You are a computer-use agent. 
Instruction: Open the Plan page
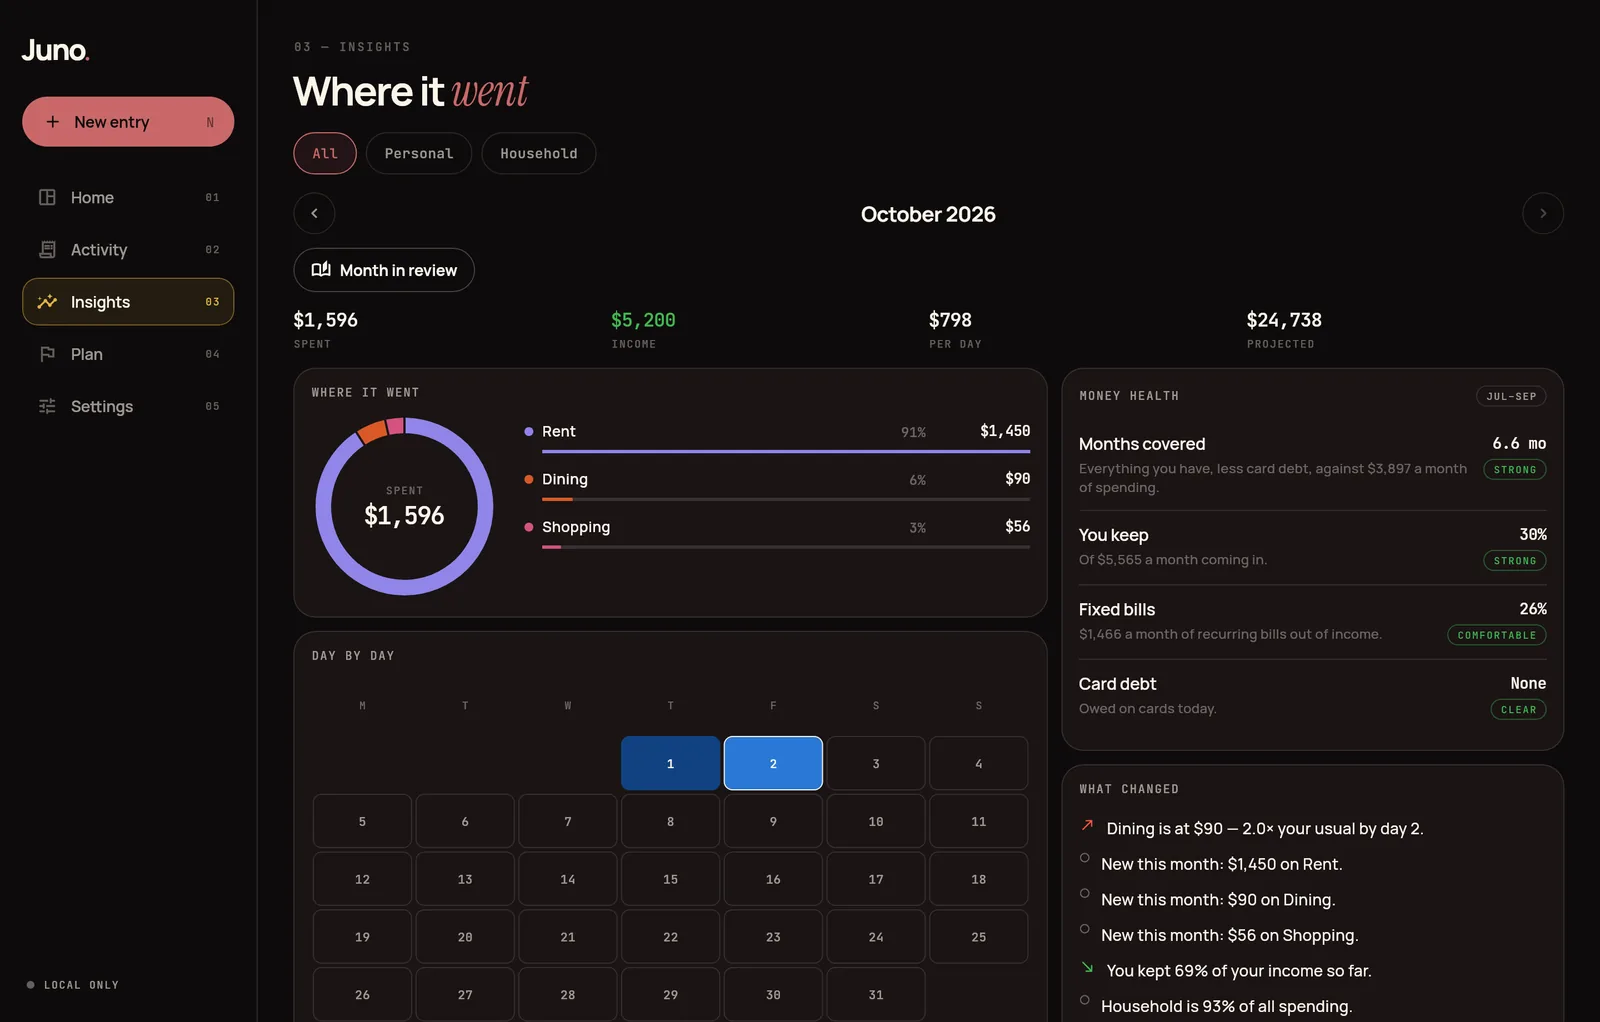pyautogui.click(x=128, y=354)
